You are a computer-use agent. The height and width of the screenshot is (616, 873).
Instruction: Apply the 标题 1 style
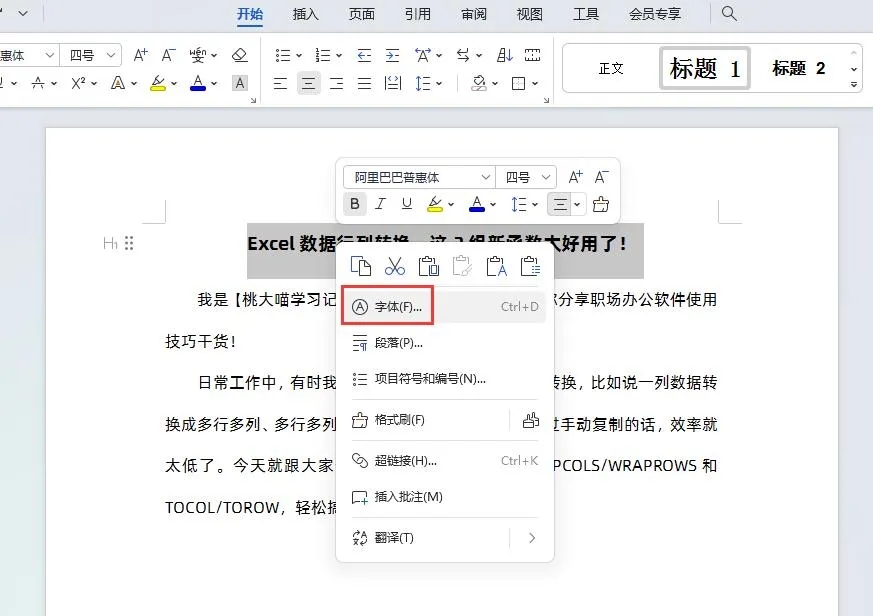click(705, 69)
